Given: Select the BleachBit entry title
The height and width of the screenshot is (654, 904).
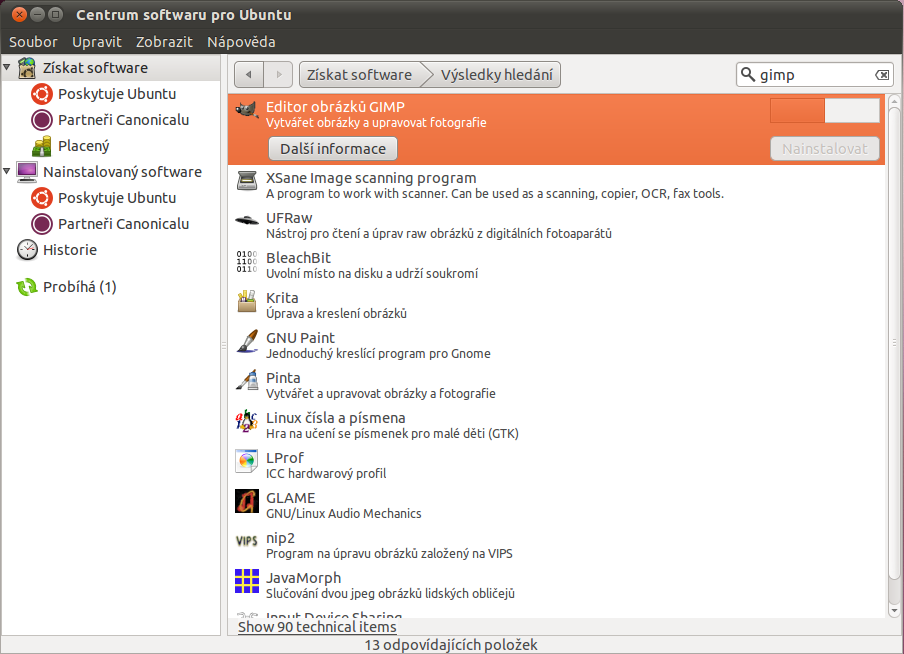Looking at the screenshot, I should tap(298, 258).
